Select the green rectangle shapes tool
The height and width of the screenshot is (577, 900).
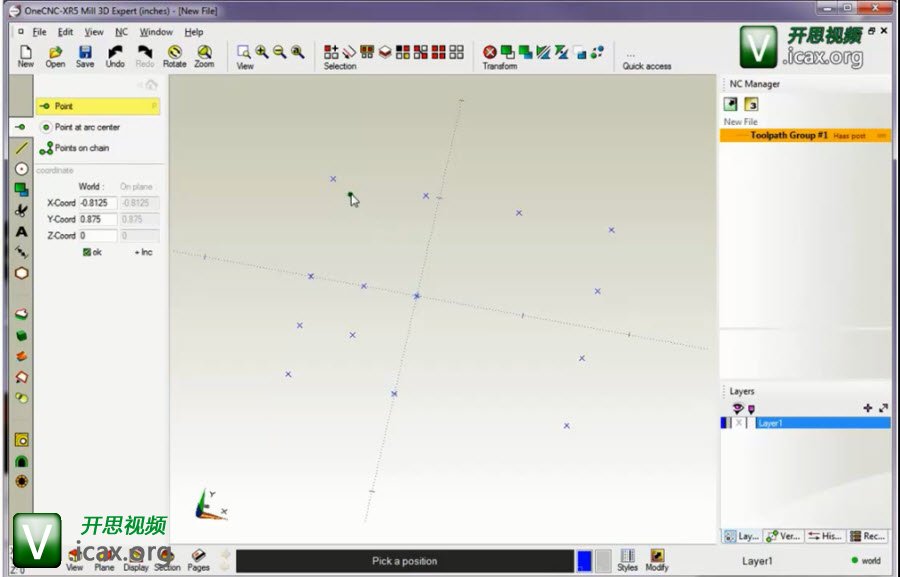(x=21, y=189)
